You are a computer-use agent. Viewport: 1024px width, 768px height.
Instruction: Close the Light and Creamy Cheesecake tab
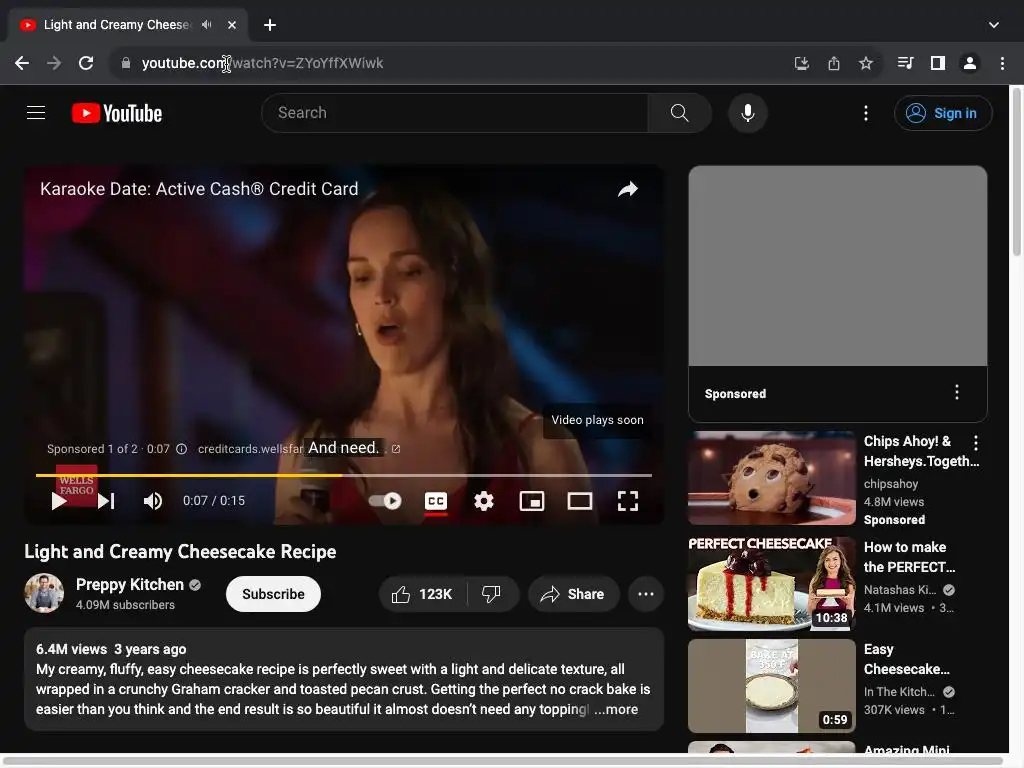point(232,25)
